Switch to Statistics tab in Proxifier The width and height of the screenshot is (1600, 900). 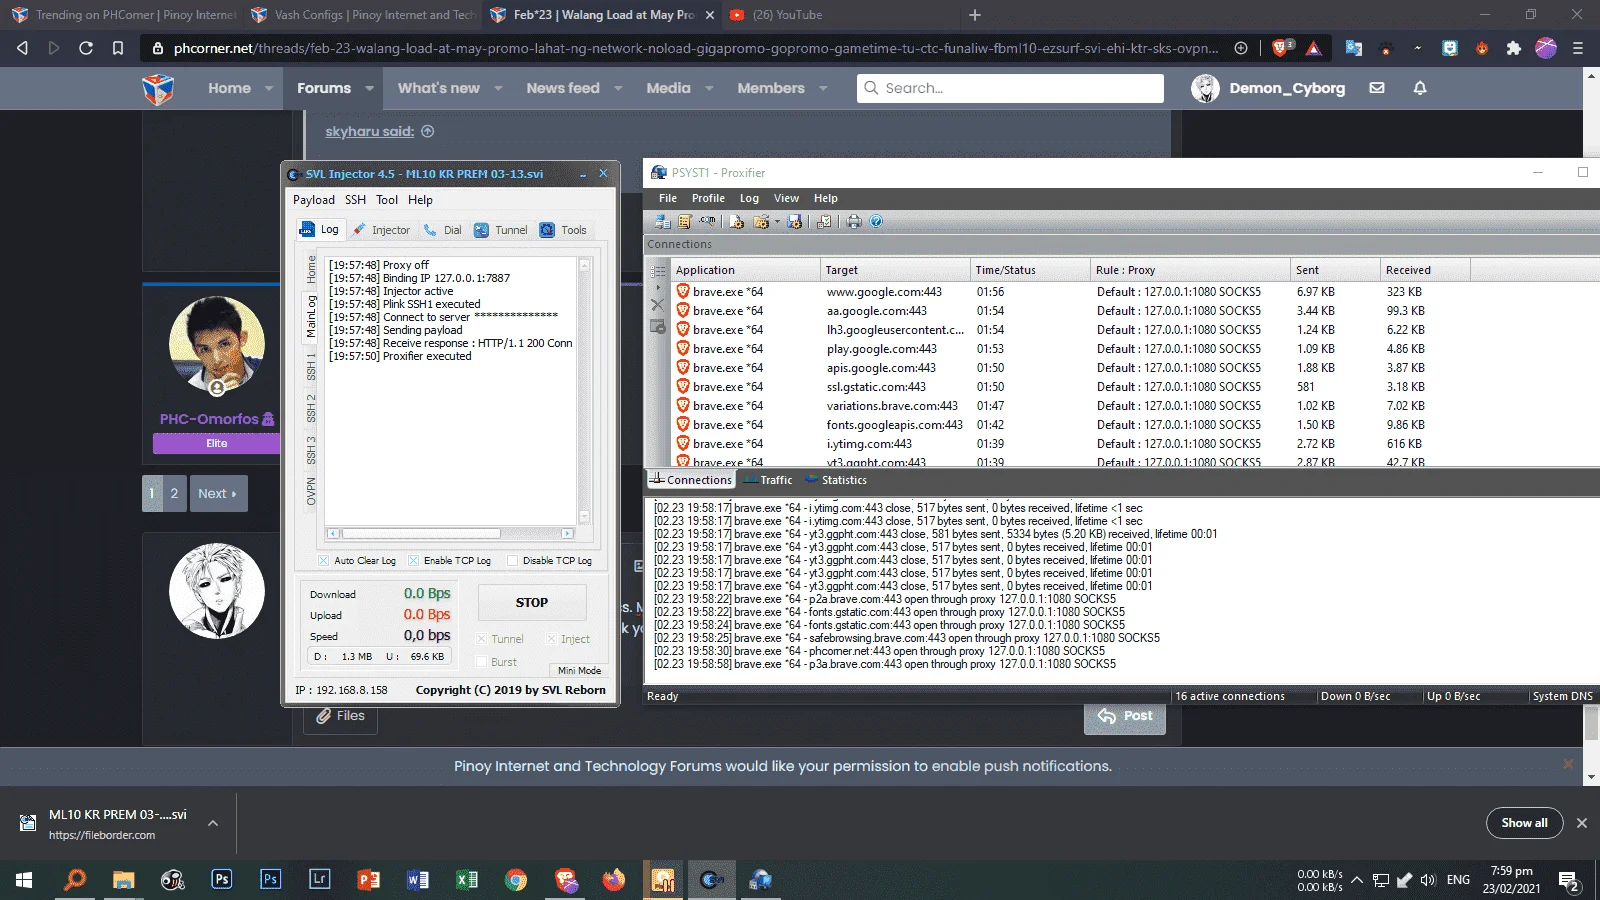836,480
